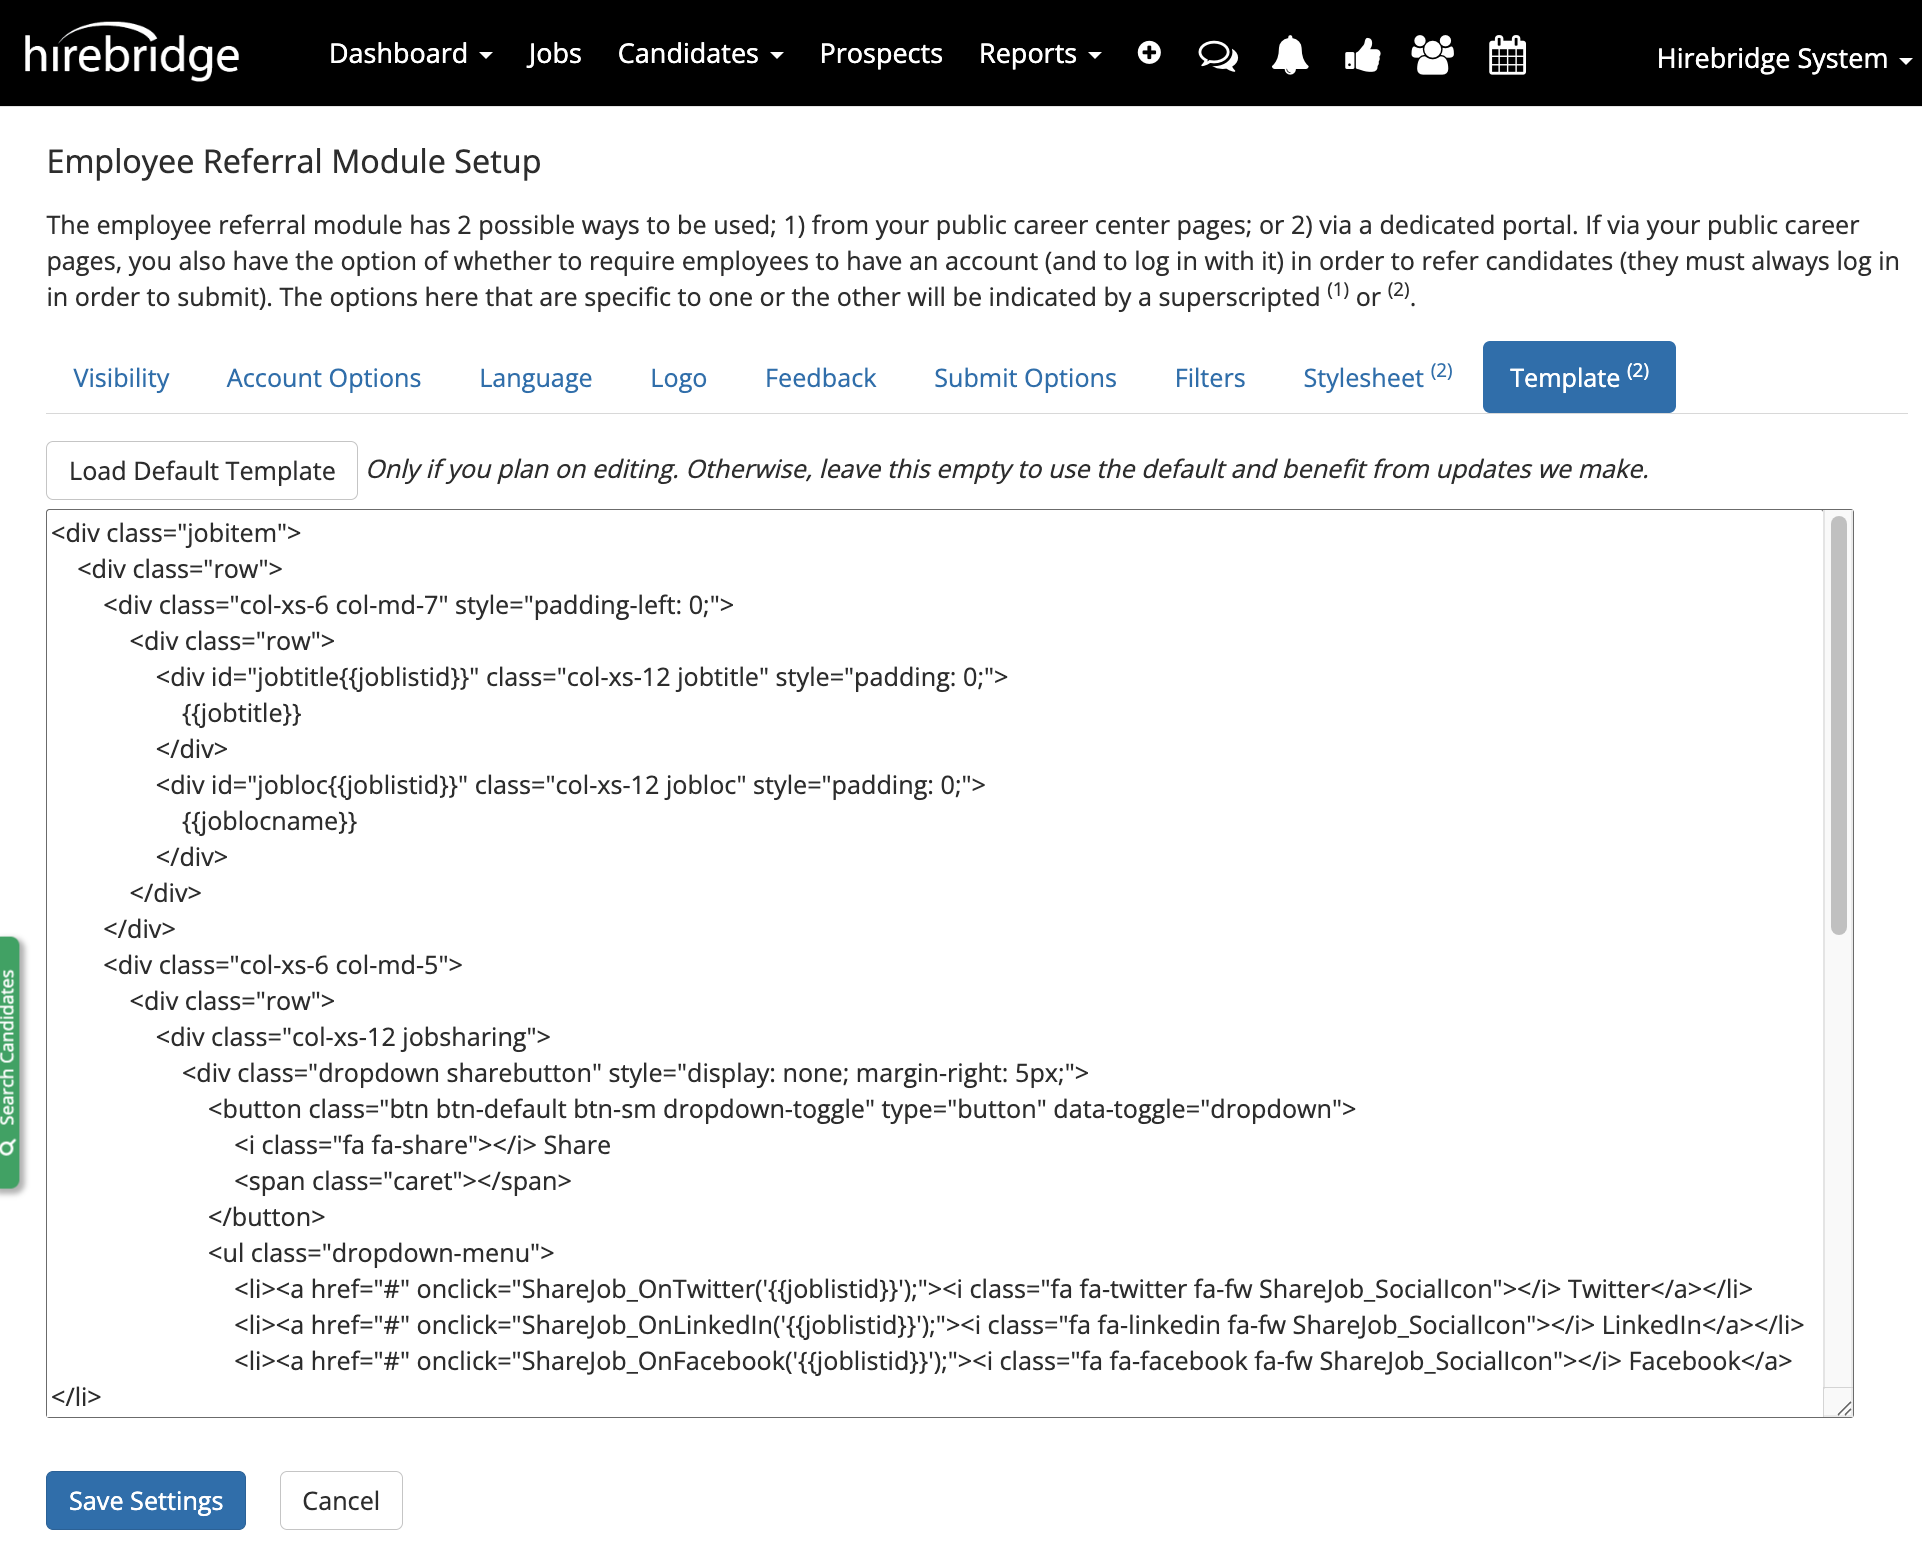Image resolution: width=1922 pixels, height=1542 pixels.
Task: Open the people/groups icon in the navbar
Action: pos(1430,56)
